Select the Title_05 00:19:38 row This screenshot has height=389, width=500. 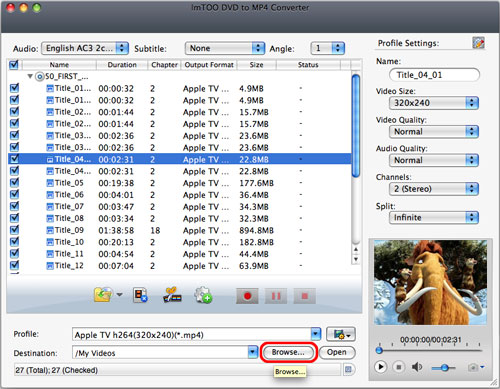click(x=179, y=183)
